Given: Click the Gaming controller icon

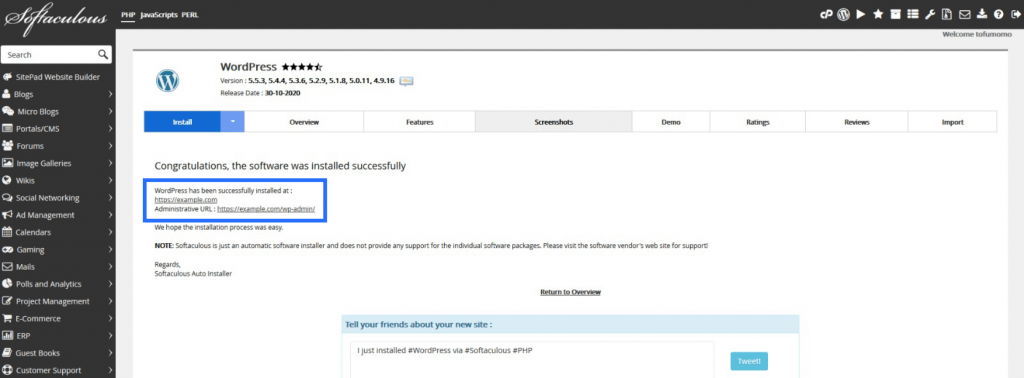Looking at the screenshot, I should coord(7,249).
